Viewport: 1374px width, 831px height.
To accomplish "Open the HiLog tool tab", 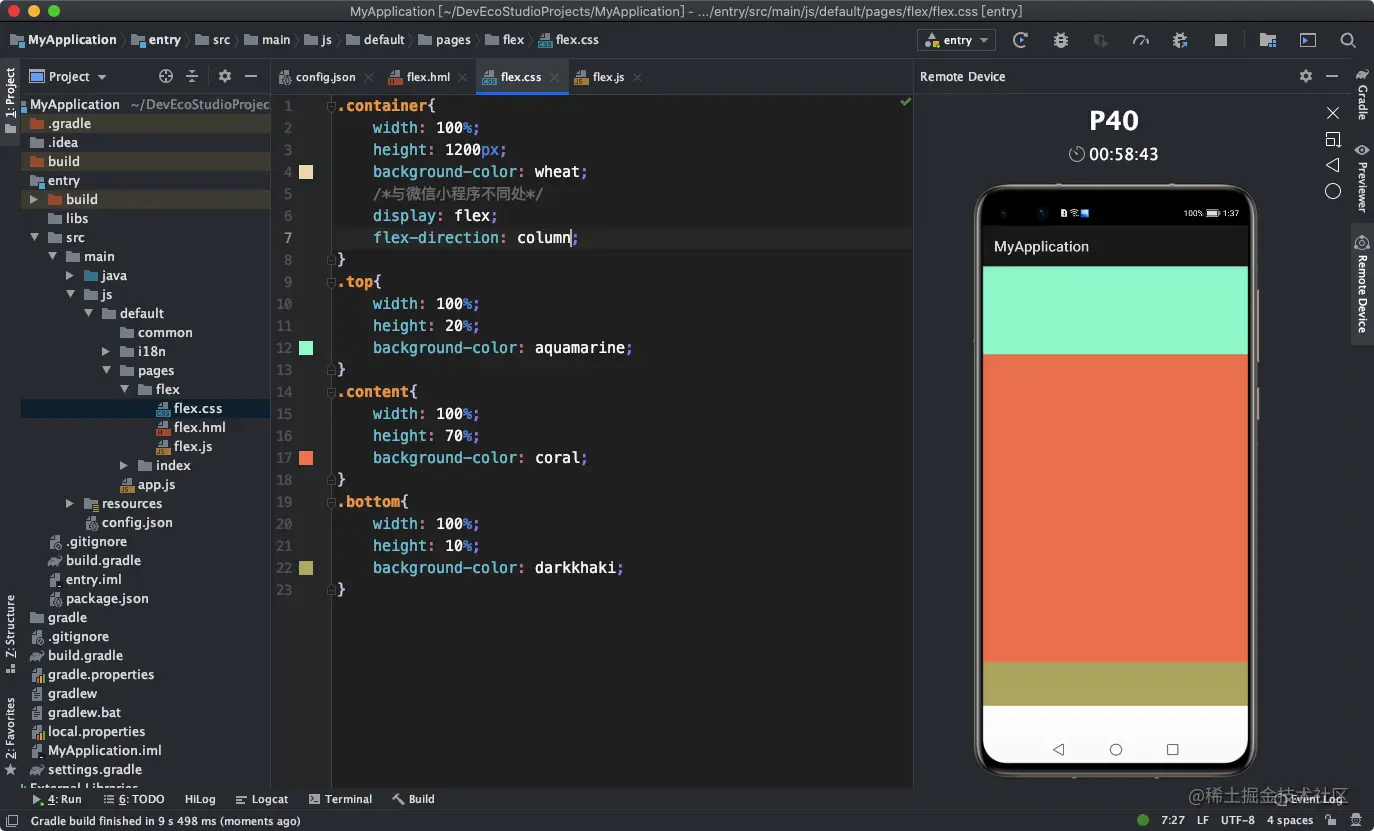I will (200, 799).
